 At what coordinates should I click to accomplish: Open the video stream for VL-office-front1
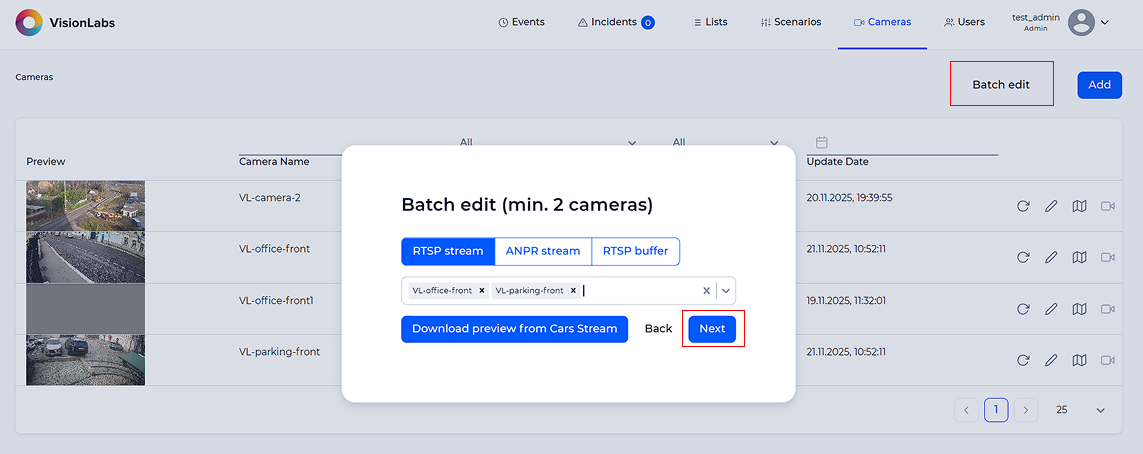click(x=1108, y=309)
